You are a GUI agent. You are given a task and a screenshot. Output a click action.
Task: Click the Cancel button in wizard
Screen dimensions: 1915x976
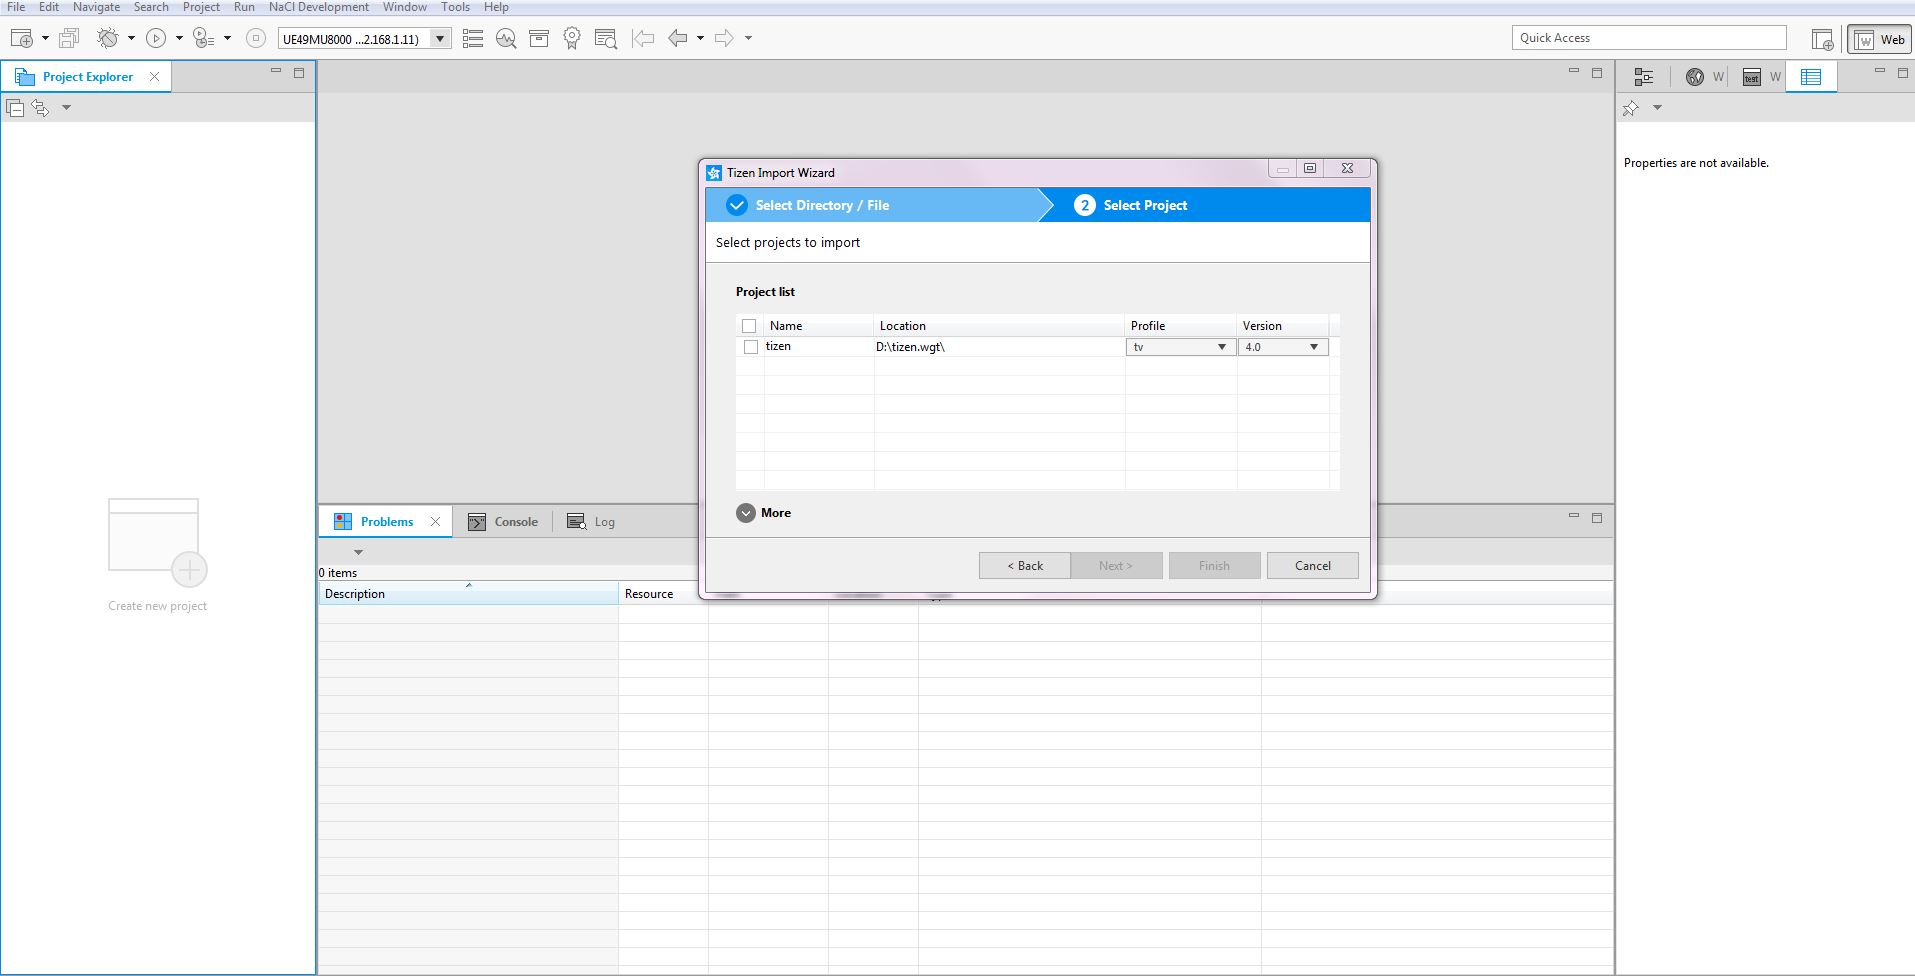pyautogui.click(x=1312, y=566)
